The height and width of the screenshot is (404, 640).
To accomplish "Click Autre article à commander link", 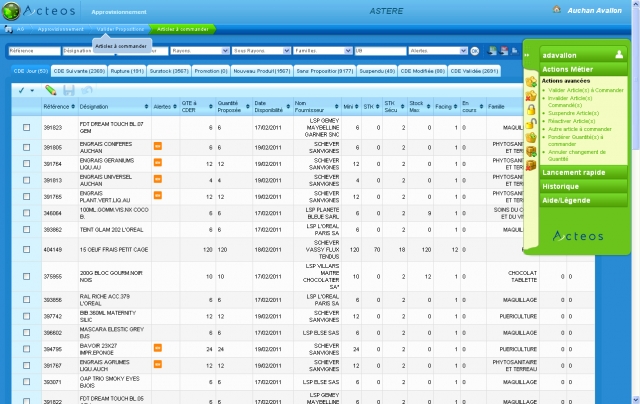I will tap(580, 129).
